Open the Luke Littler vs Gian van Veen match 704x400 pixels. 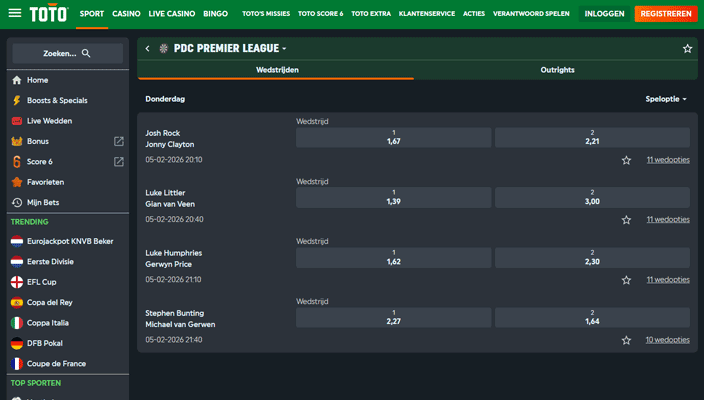coord(170,198)
